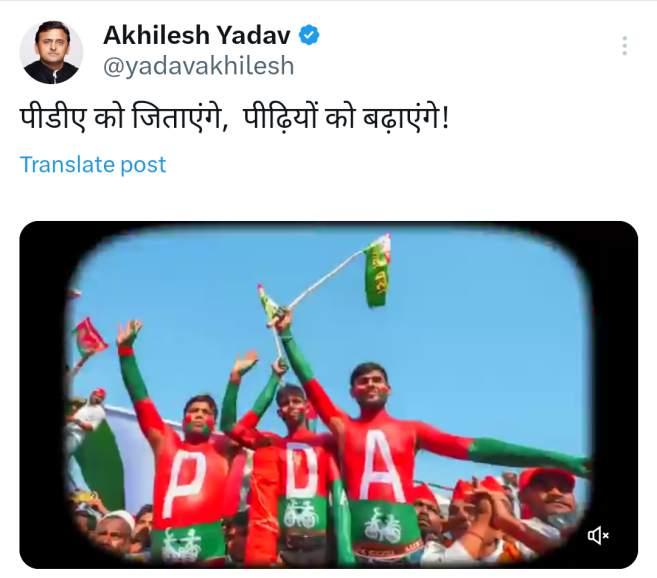Click the word पीडीए starting the post
The image size is (657, 578).
(x=53, y=118)
